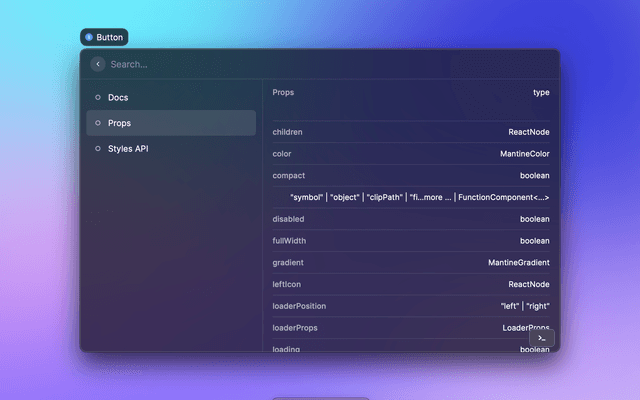Click the compact prop row
This screenshot has width=640, height=400.
[410, 176]
